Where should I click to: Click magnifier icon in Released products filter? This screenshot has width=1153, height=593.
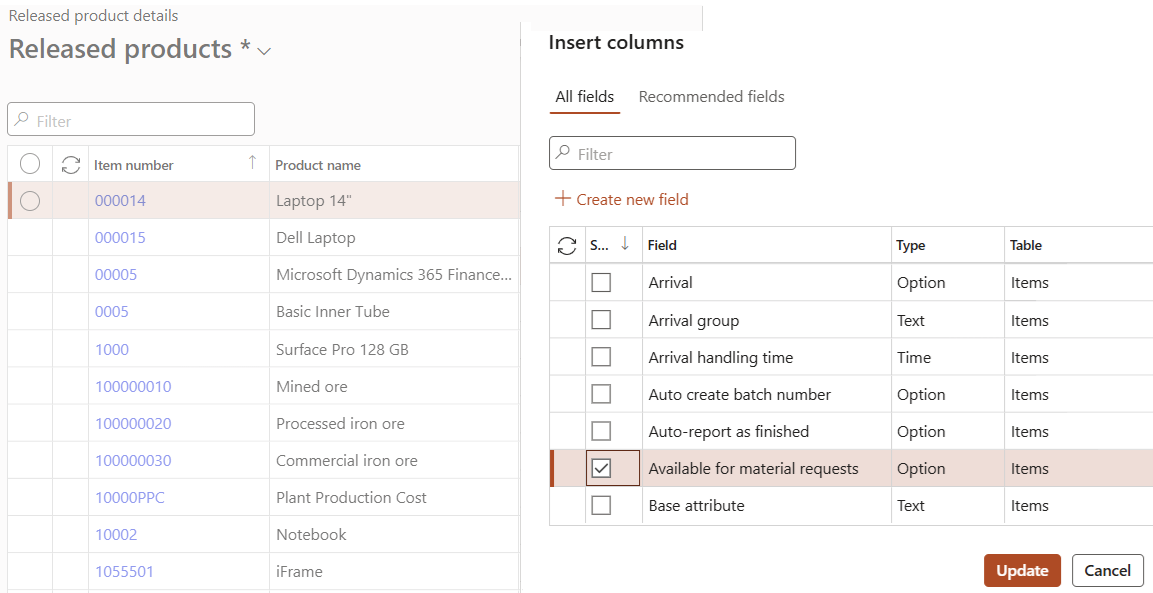[22, 121]
